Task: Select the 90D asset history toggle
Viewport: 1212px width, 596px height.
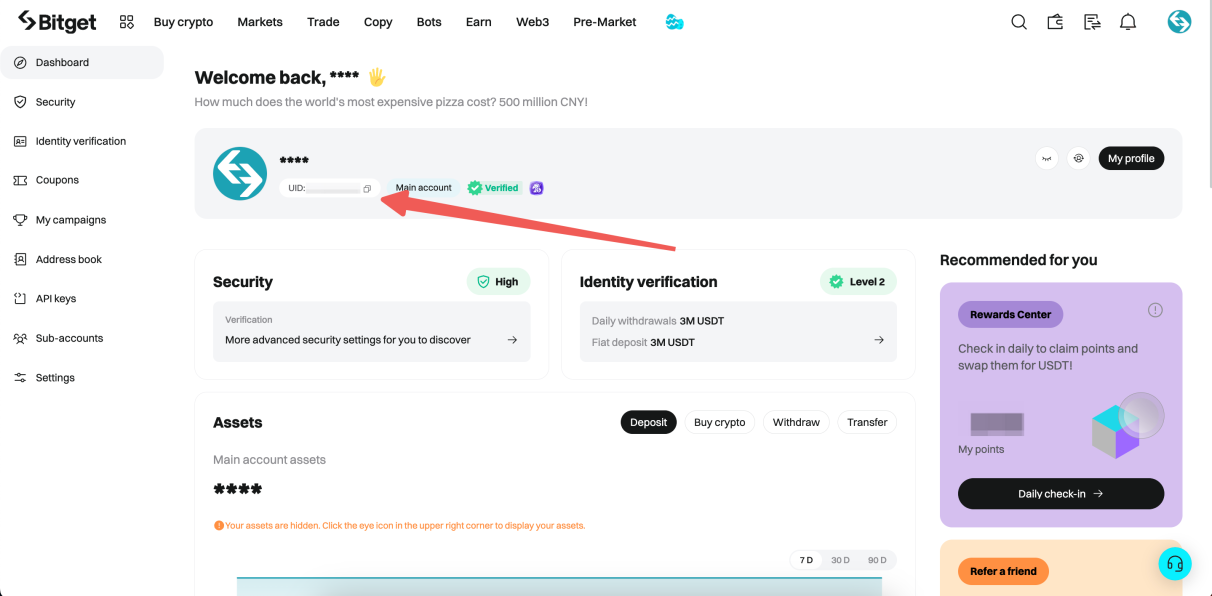Action: point(875,560)
